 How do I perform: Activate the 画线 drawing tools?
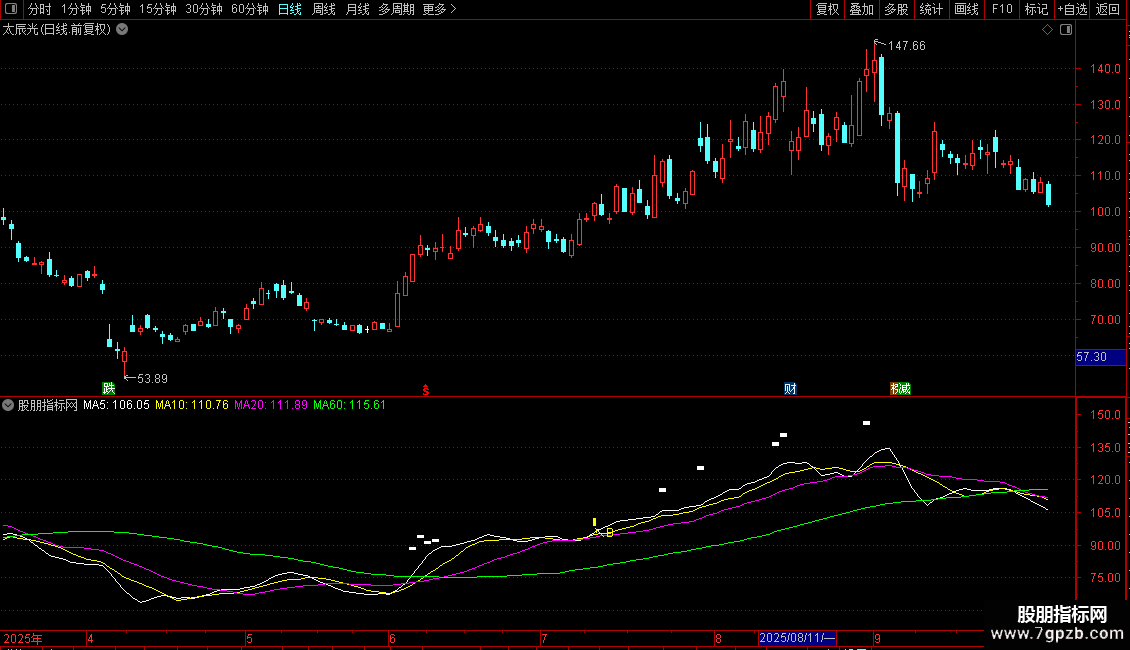click(x=966, y=9)
